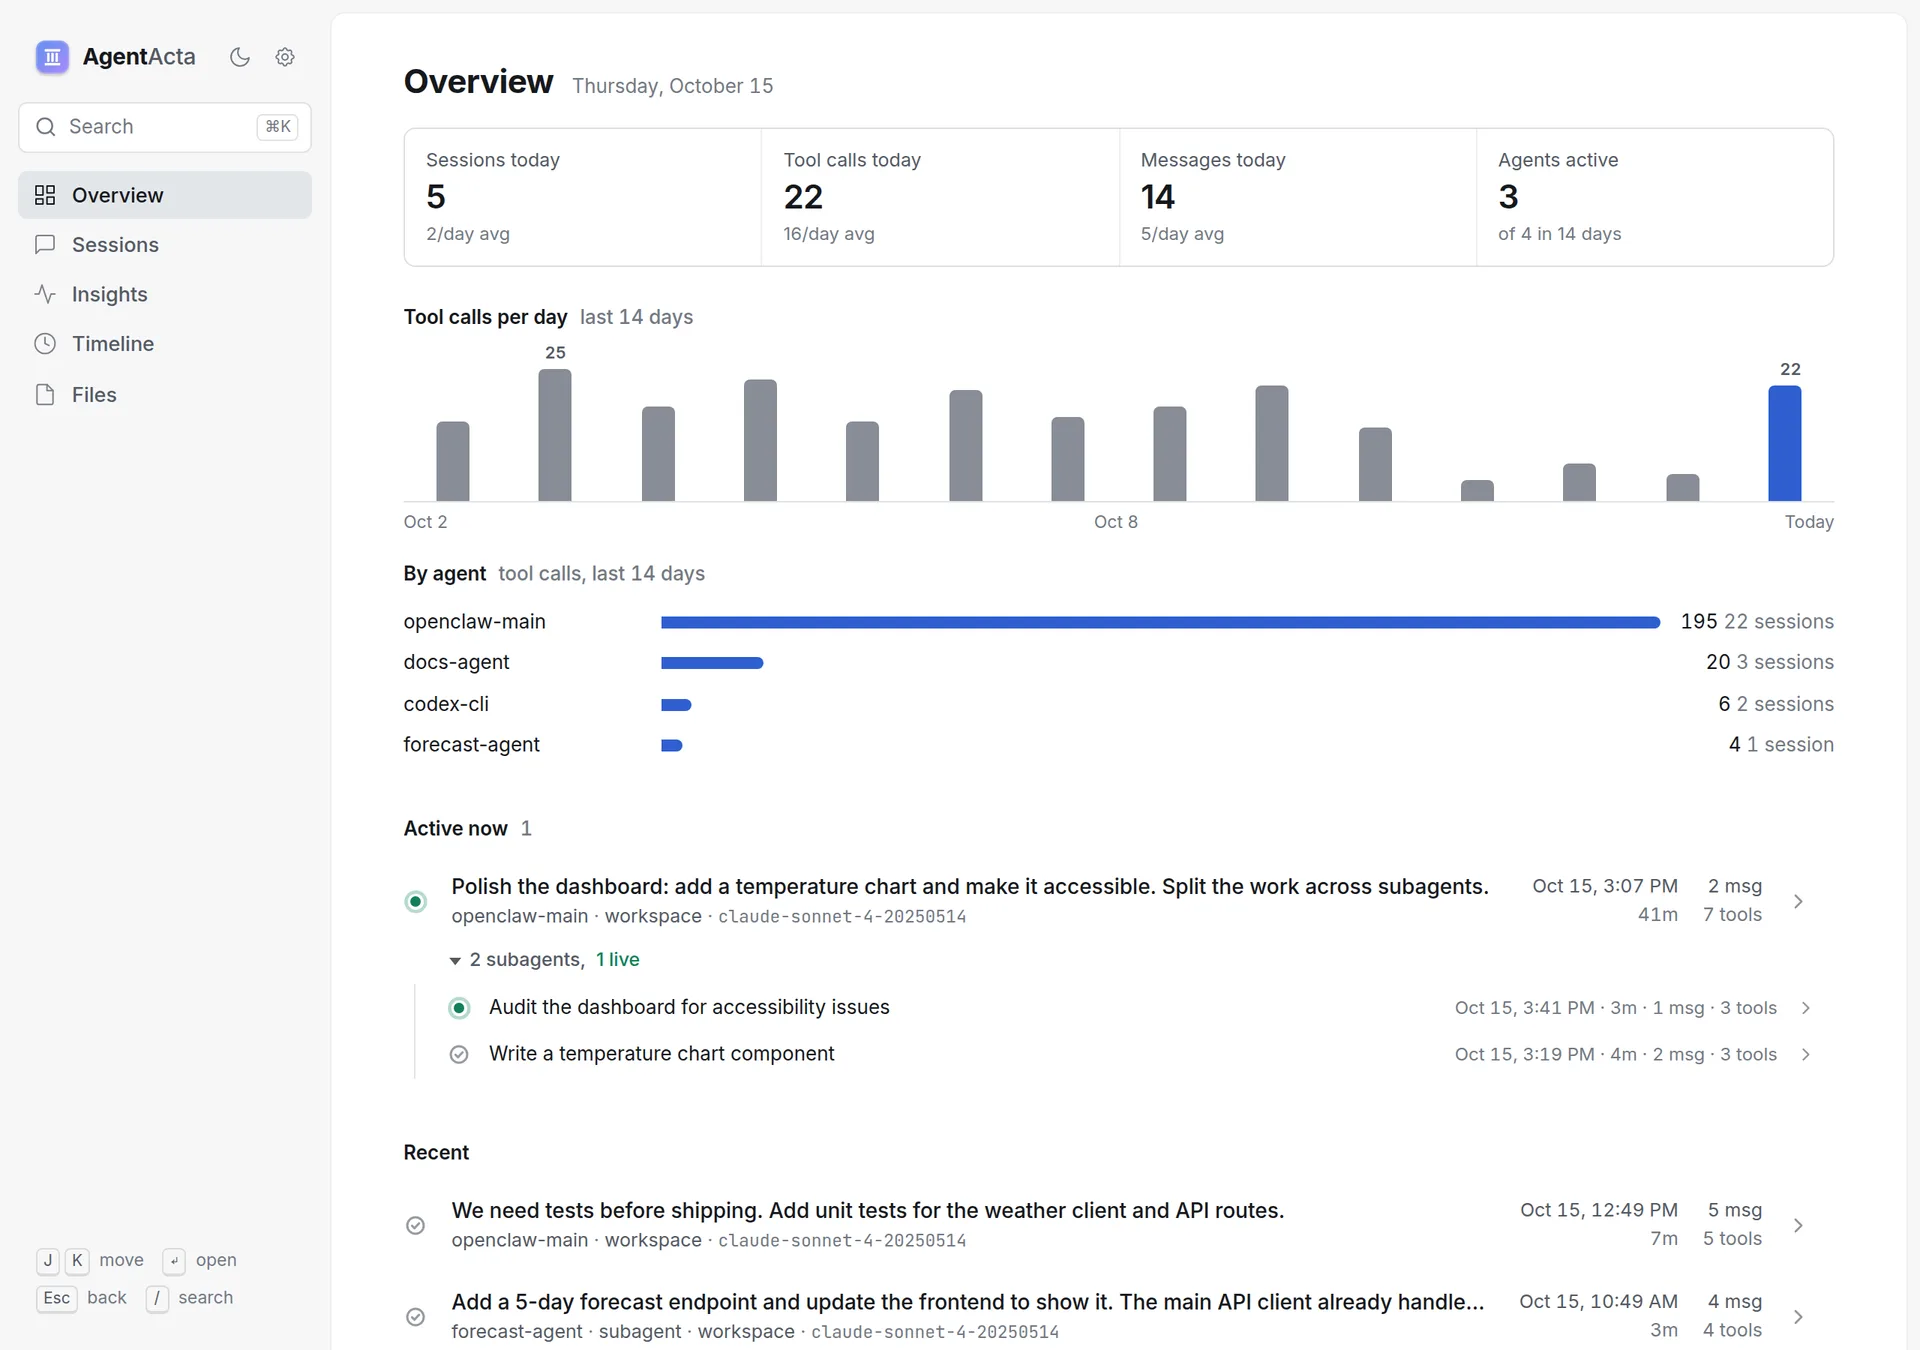
Task: Click the Overview grid icon
Action: point(45,195)
